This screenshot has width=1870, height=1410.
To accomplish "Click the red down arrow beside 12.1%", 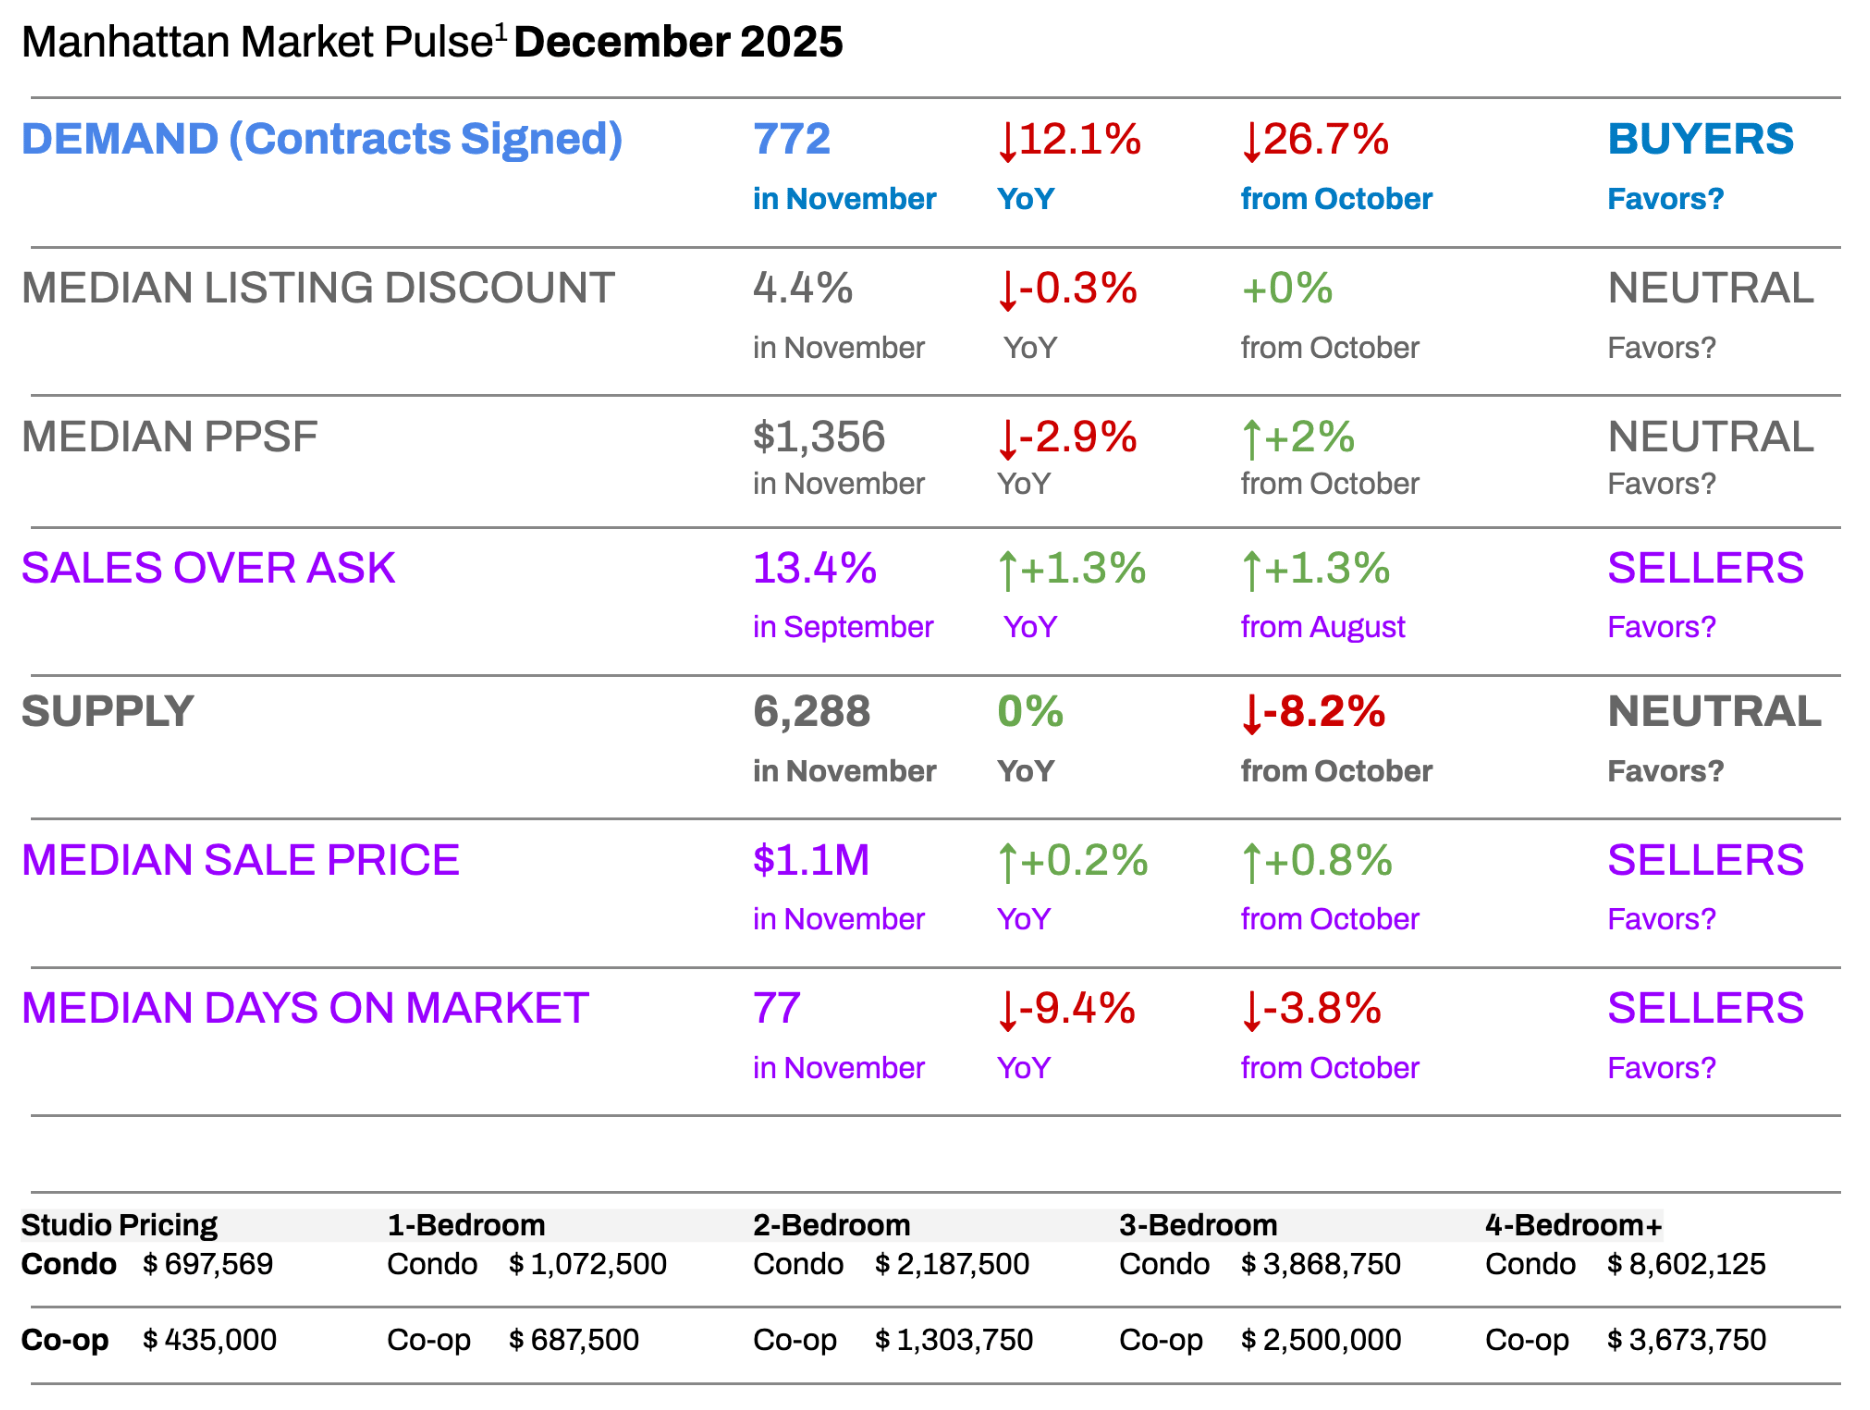I will (1007, 141).
